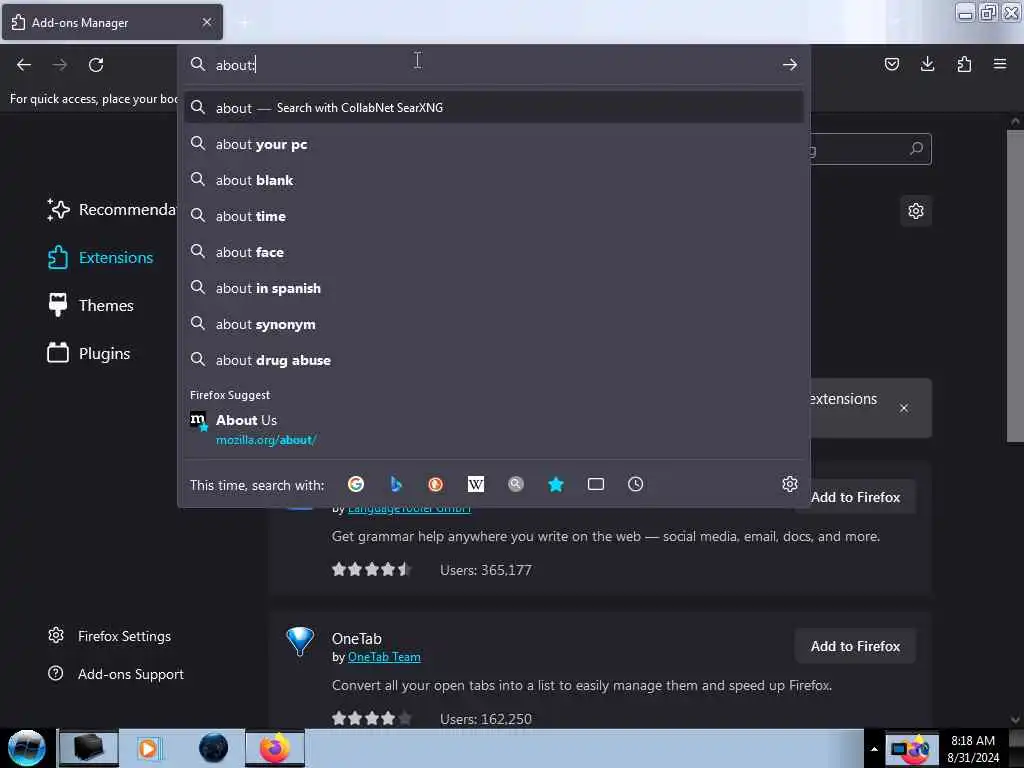This screenshot has height=768, width=1024.
Task: Select the 'about drug abuse' suggestion
Action: (x=494, y=360)
